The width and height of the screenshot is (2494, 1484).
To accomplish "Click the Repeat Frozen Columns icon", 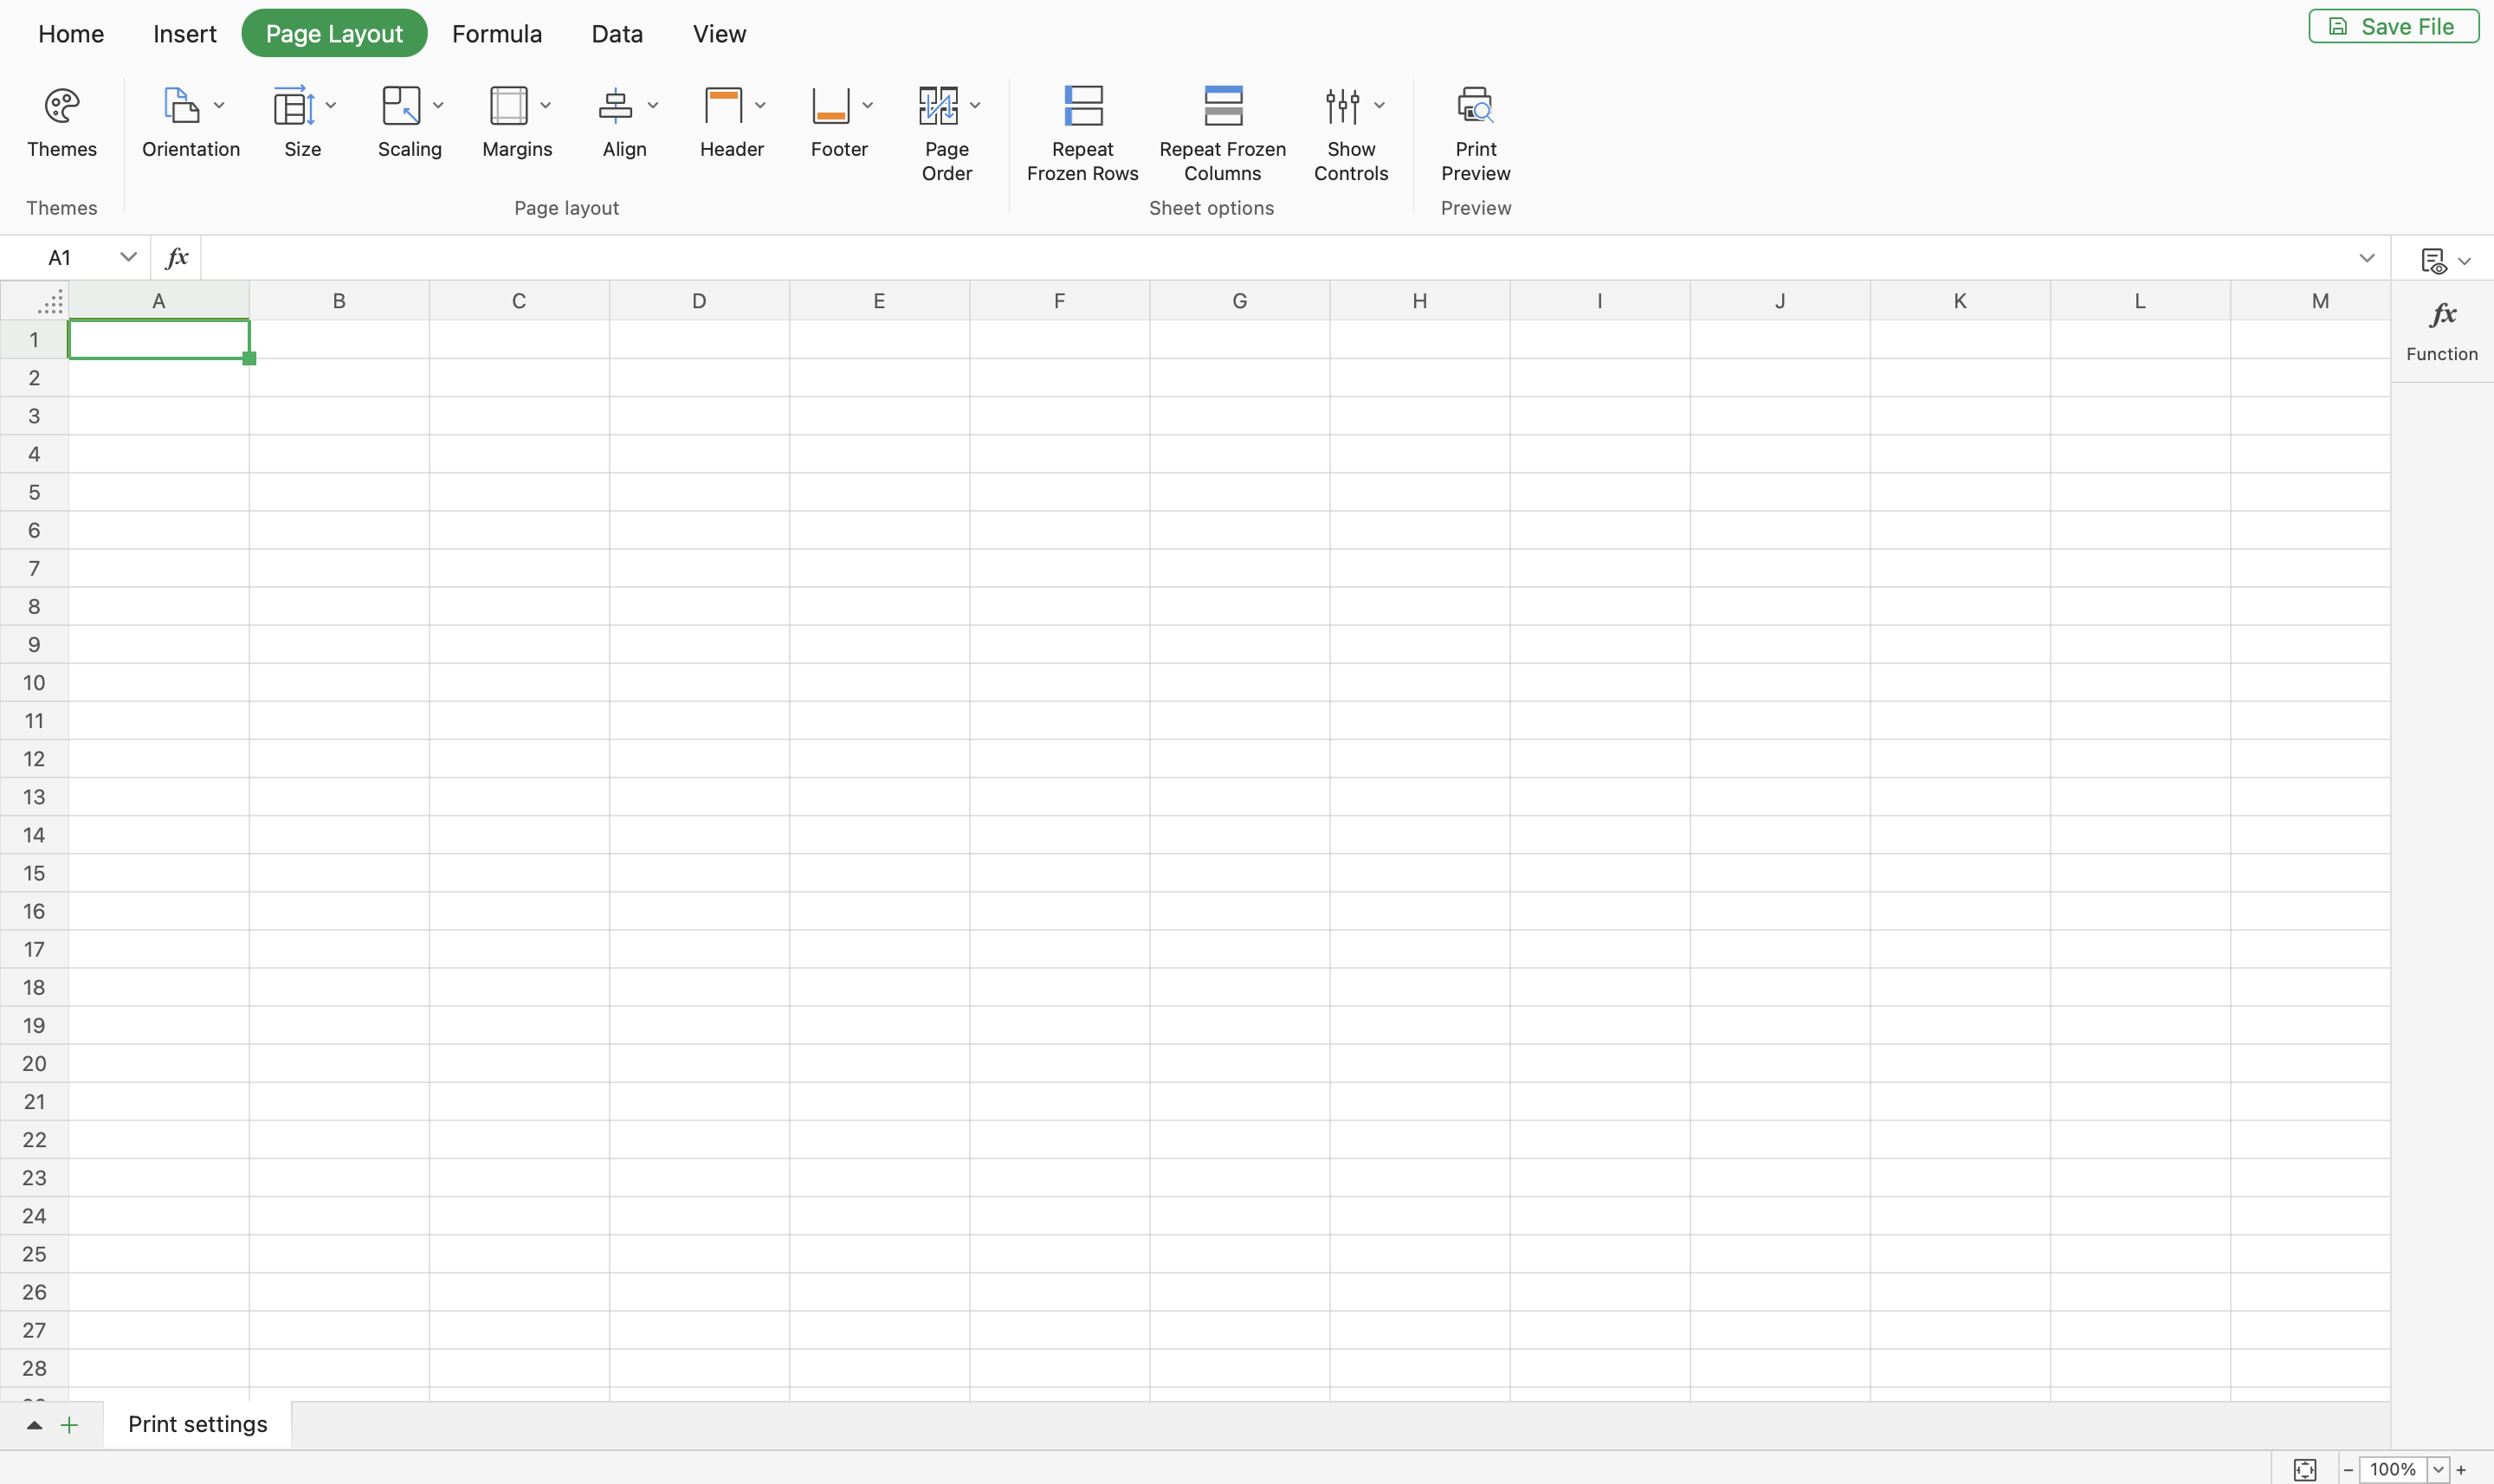I will (x=1222, y=106).
